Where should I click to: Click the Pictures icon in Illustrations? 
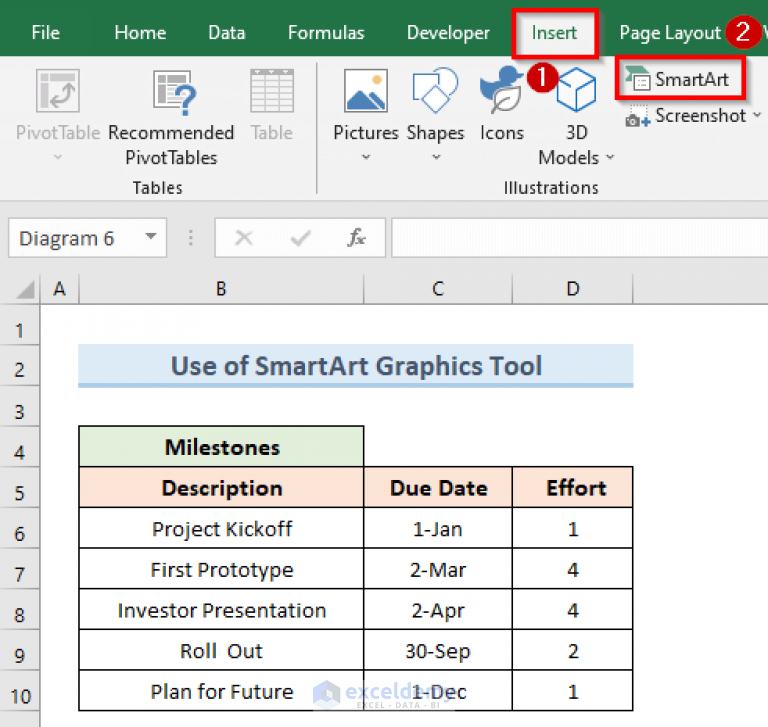365,92
